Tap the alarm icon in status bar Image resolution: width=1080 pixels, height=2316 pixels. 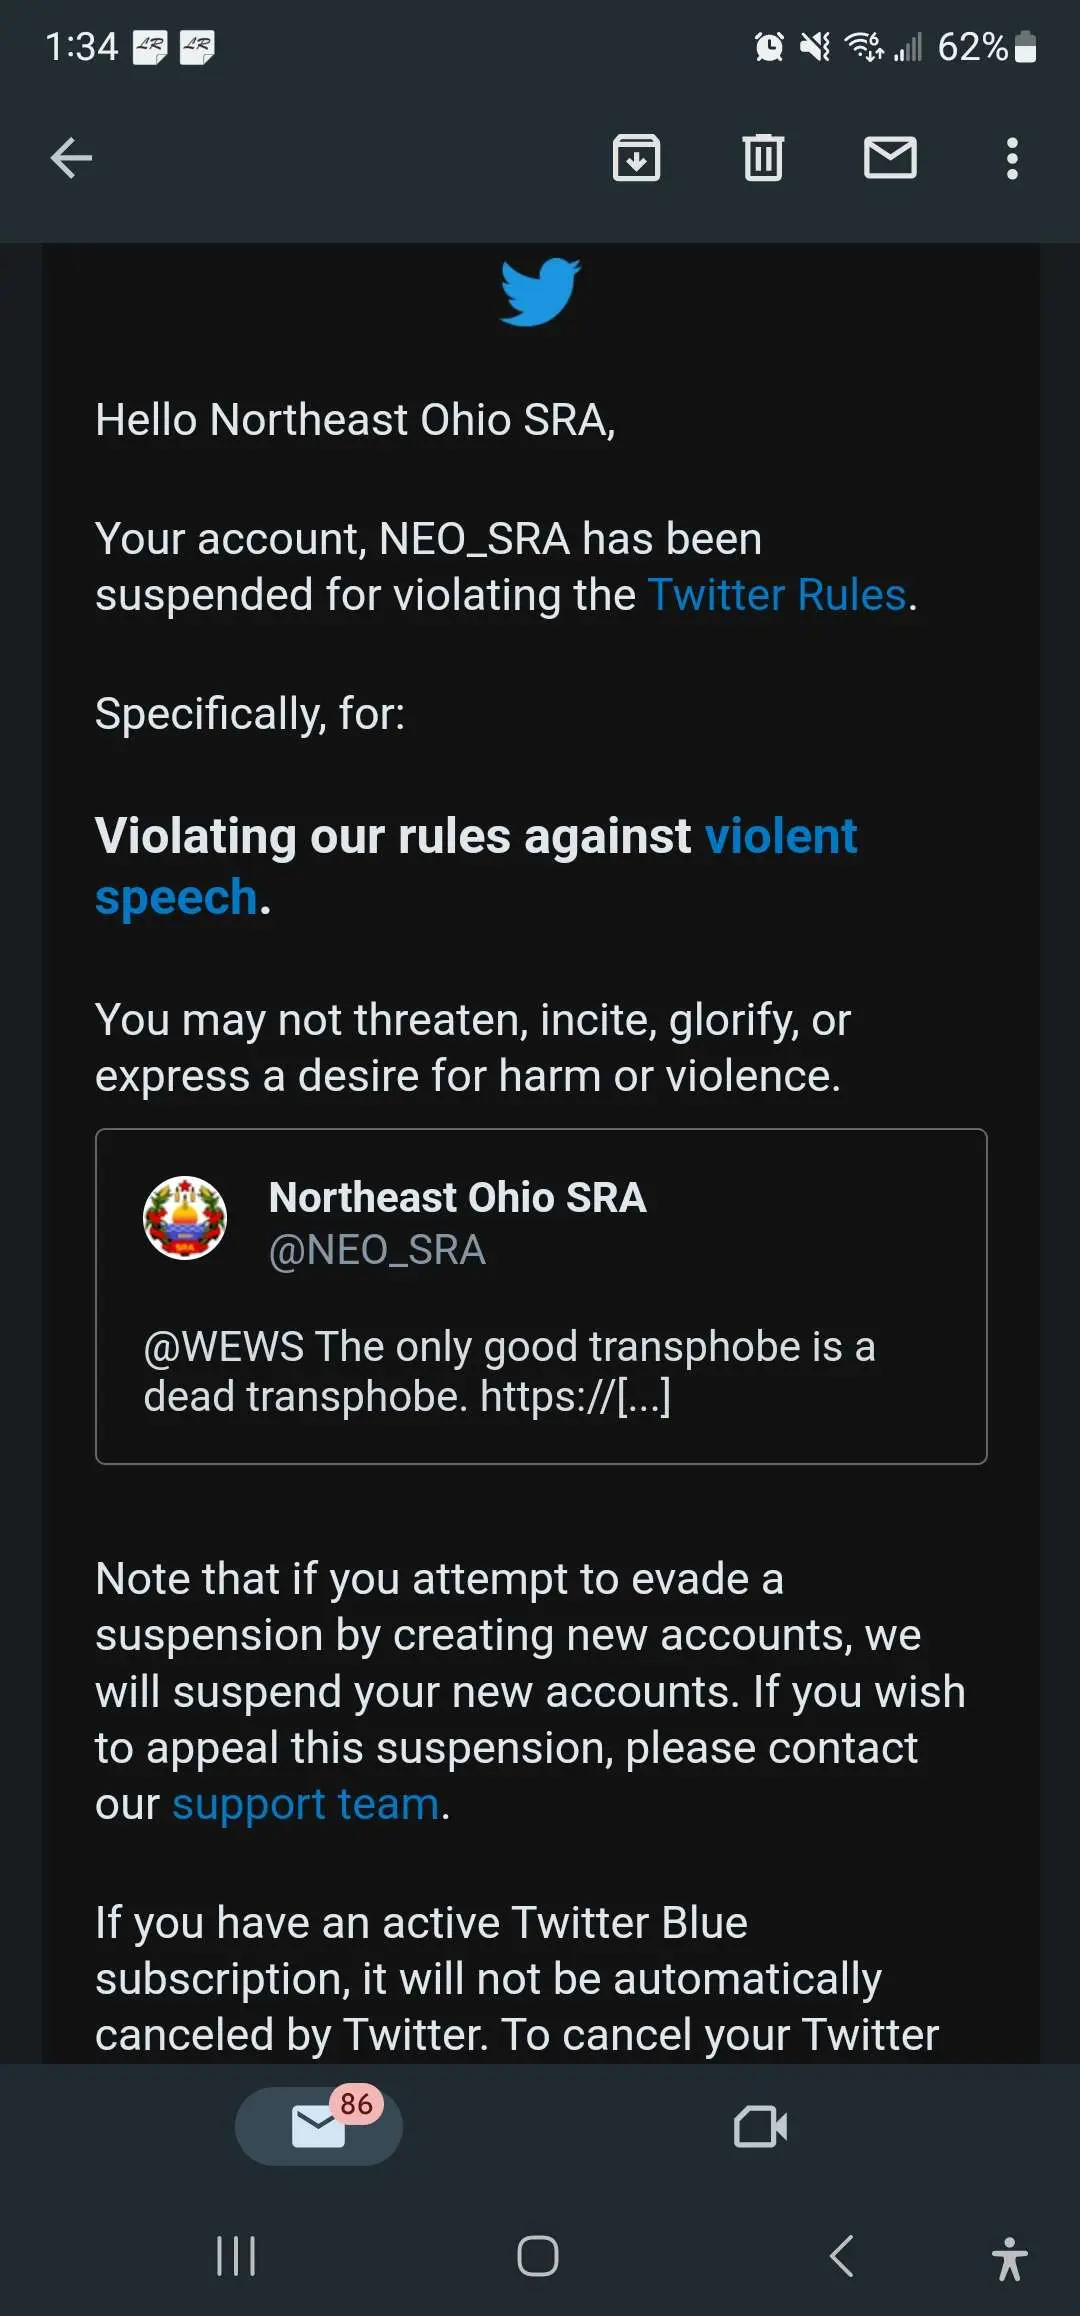click(x=769, y=47)
